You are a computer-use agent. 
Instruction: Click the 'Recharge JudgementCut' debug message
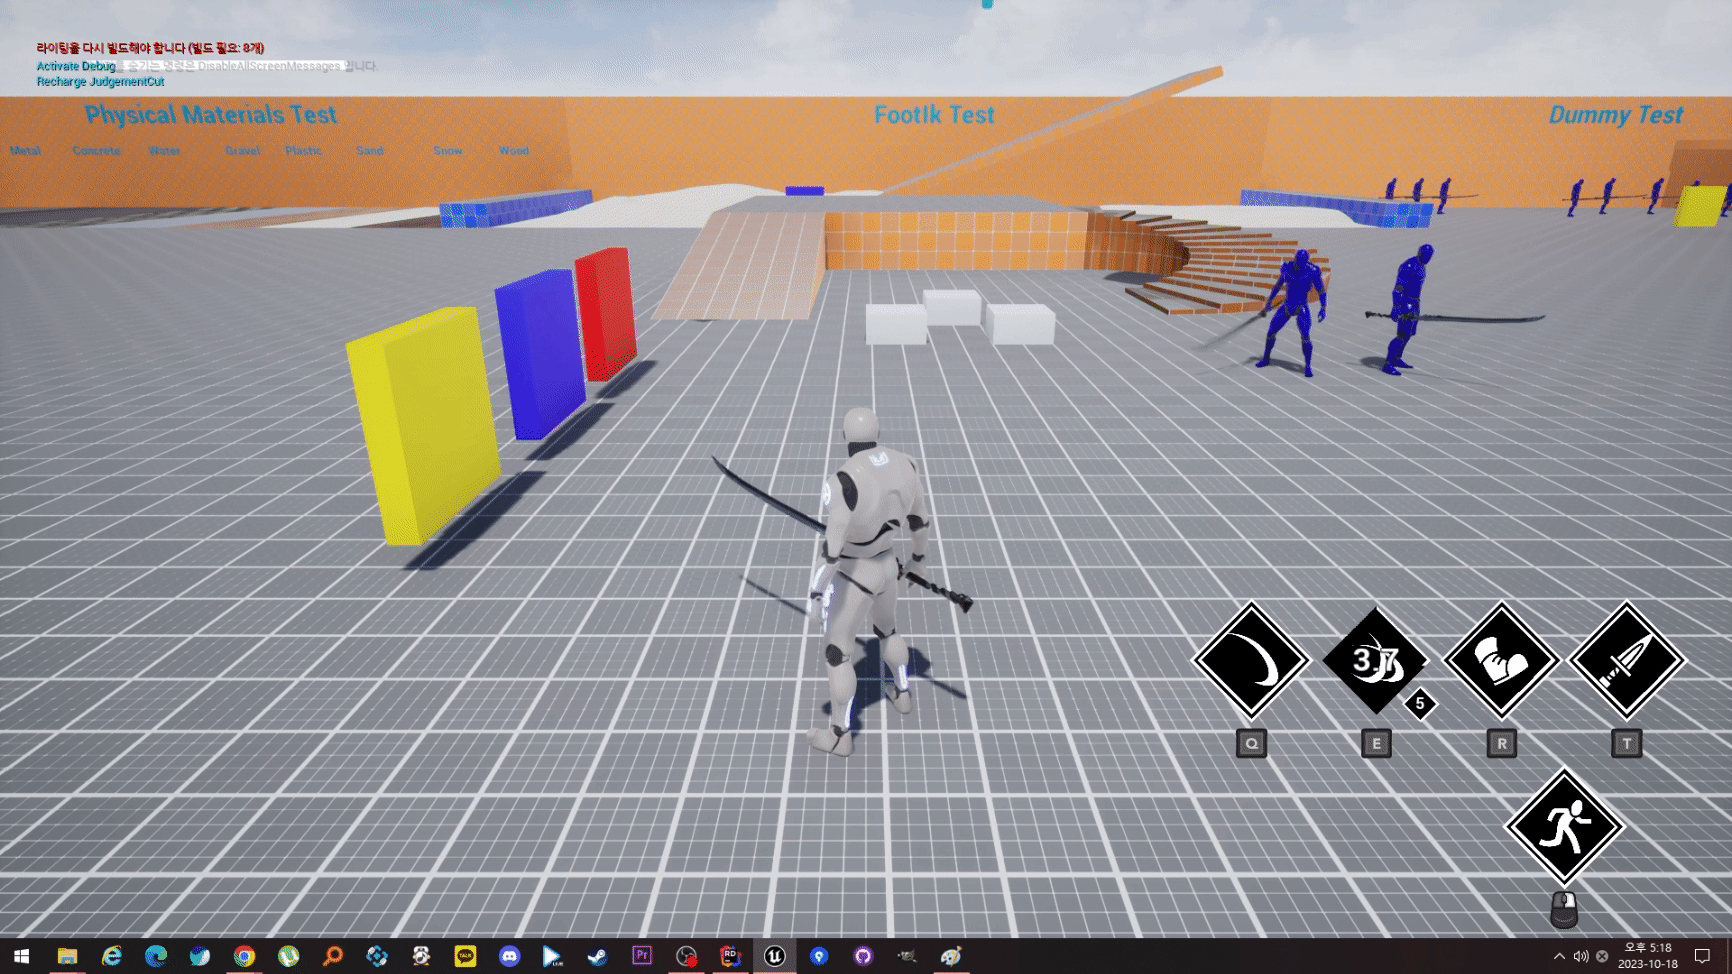[100, 82]
